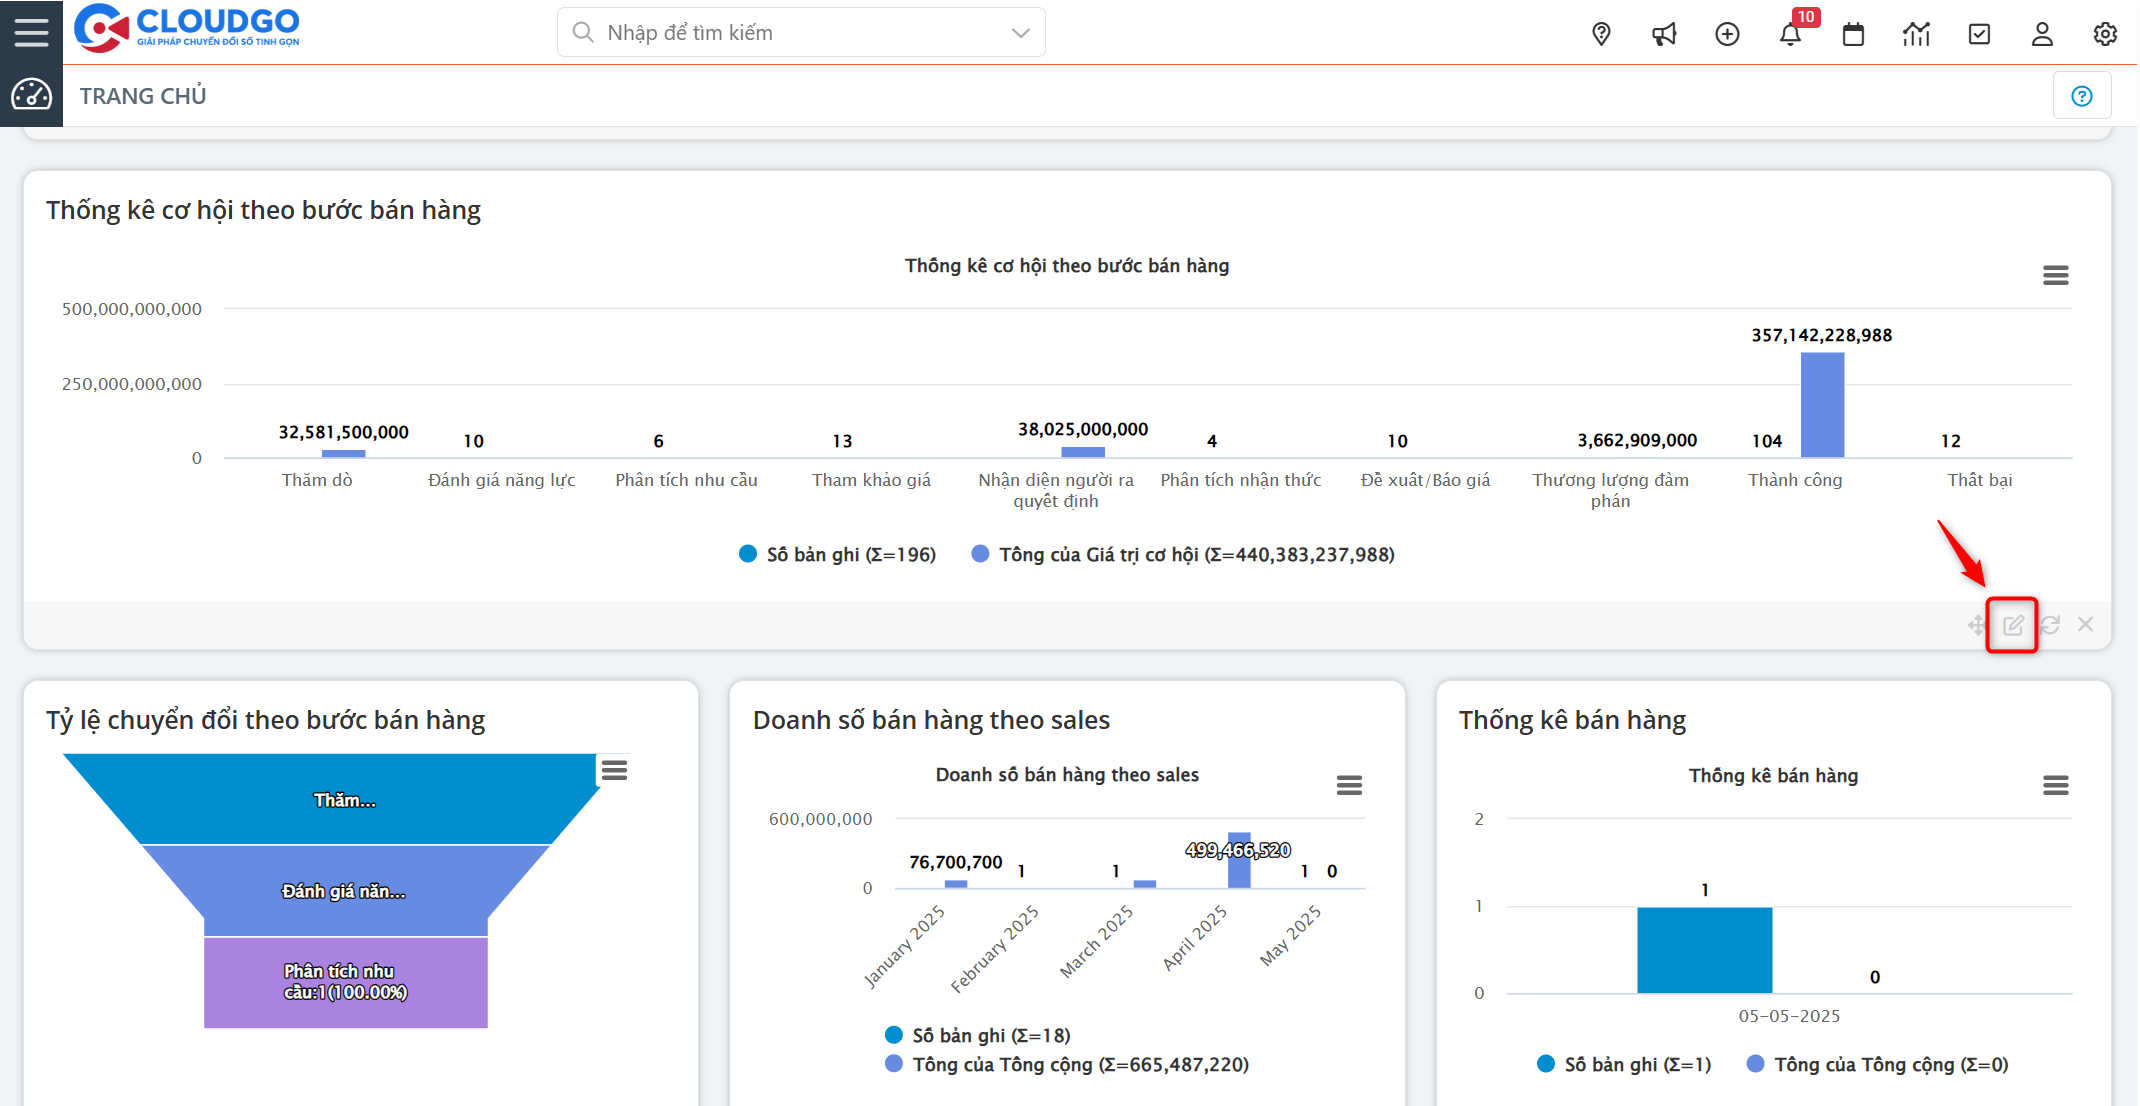Open the settings gear icon
Viewport: 2140px width, 1106px height.
[x=2105, y=34]
